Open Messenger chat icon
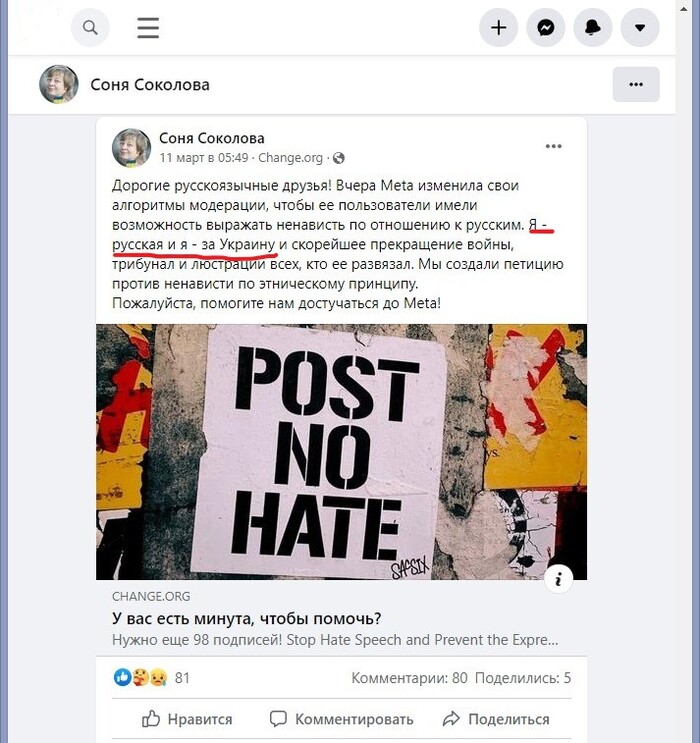The height and width of the screenshot is (743, 700). tap(545, 27)
